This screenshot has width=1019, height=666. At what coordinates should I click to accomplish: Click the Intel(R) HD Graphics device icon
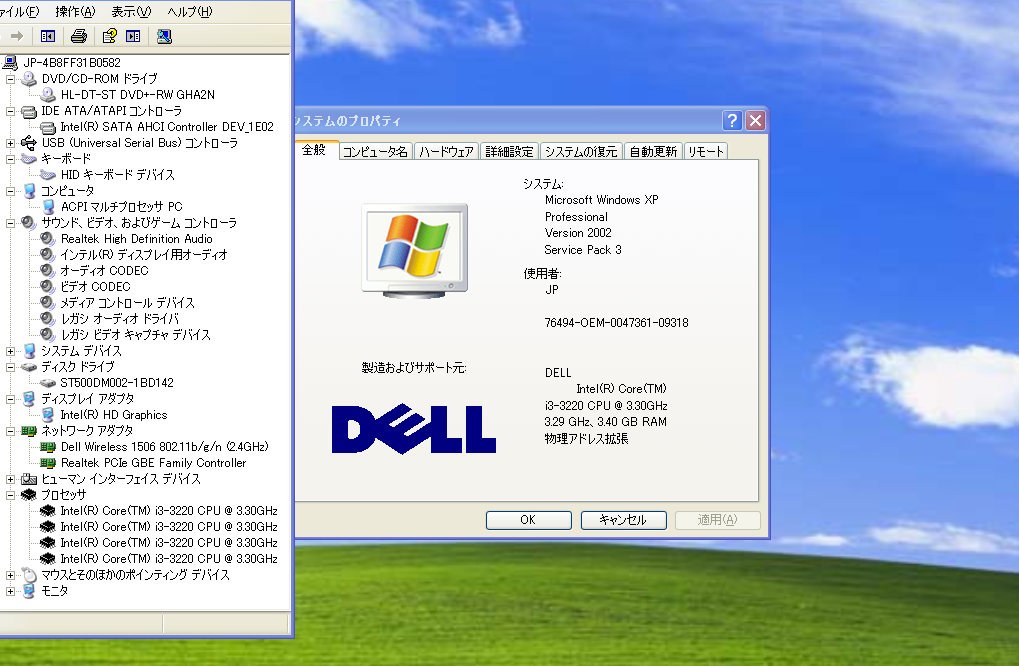tap(47, 415)
